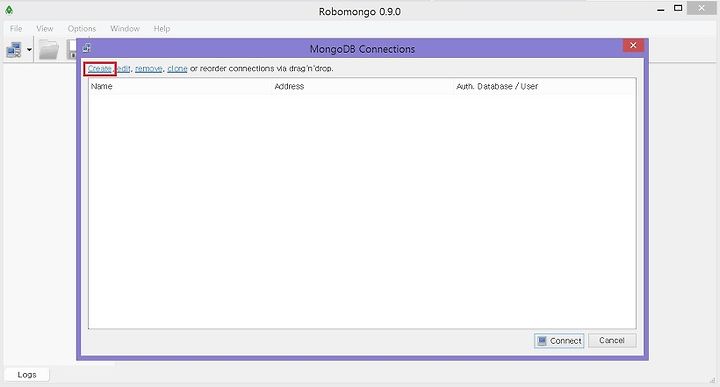Image resolution: width=720 pixels, height=387 pixels.
Task: Click the open folder toolbar icon
Action: [49, 50]
